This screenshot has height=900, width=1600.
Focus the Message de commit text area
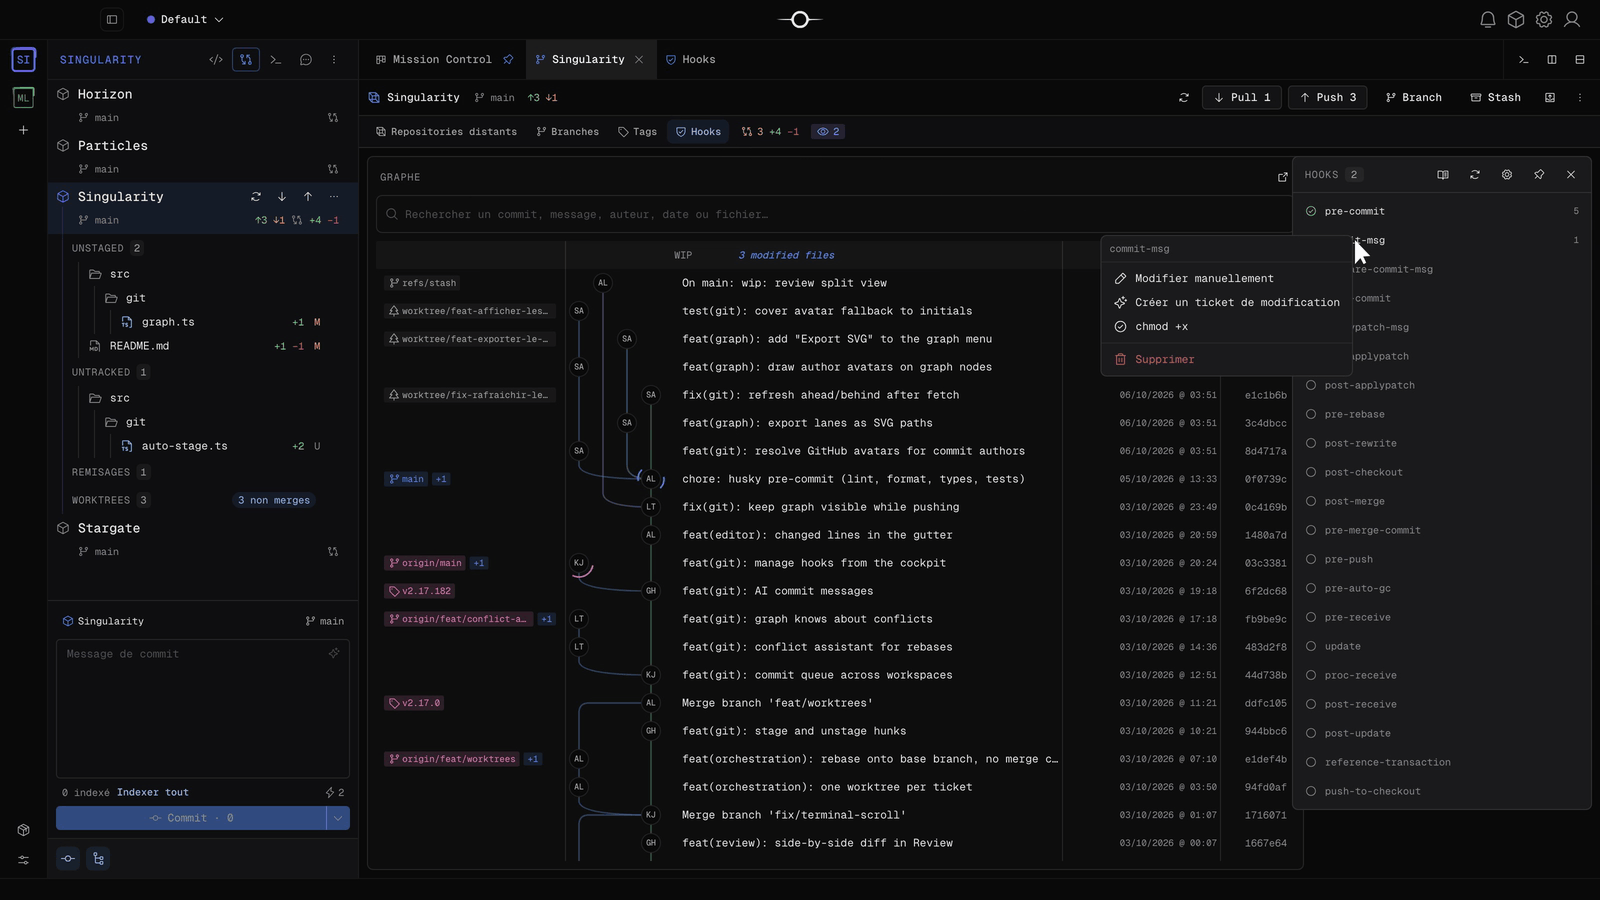203,708
